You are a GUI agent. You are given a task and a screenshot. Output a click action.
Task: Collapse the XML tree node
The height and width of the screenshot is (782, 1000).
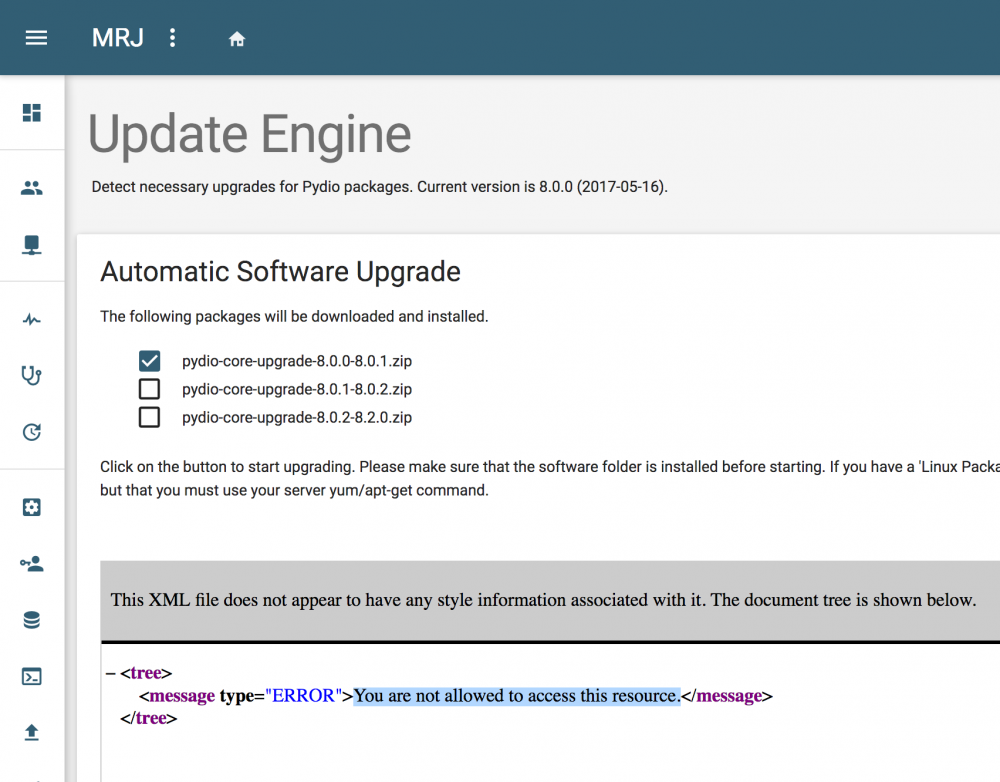(110, 673)
